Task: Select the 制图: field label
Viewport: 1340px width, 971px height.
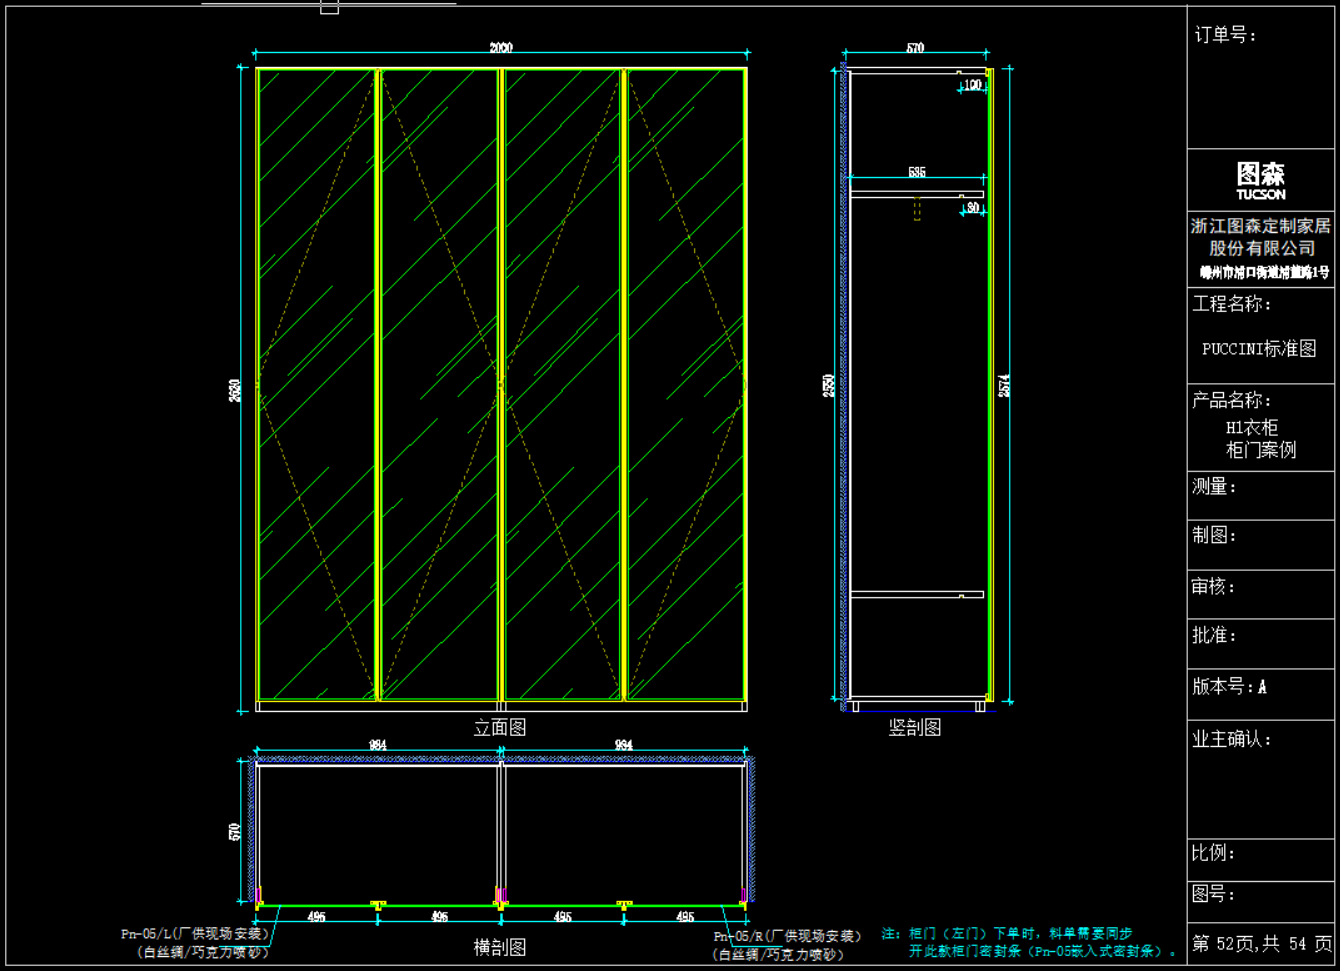Action: (x=1214, y=535)
